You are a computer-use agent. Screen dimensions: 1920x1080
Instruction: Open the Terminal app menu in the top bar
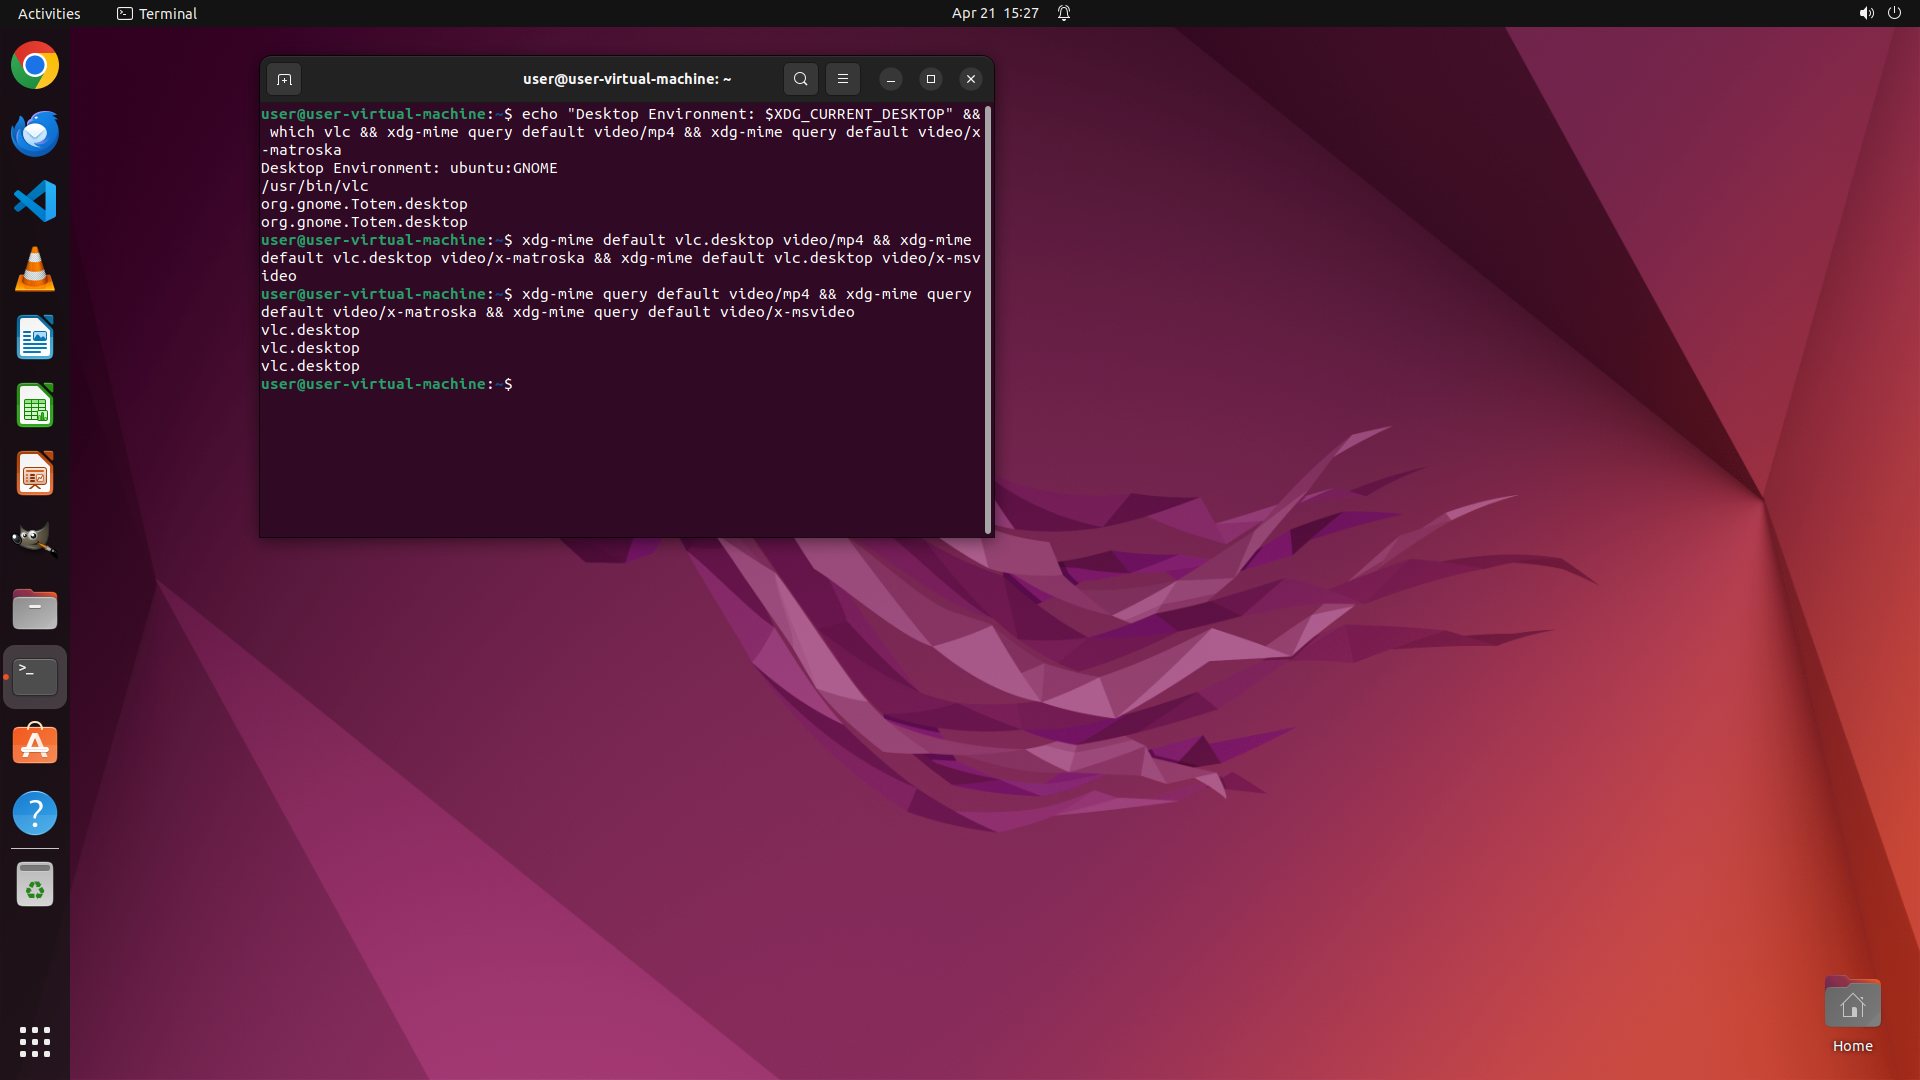[x=157, y=13]
